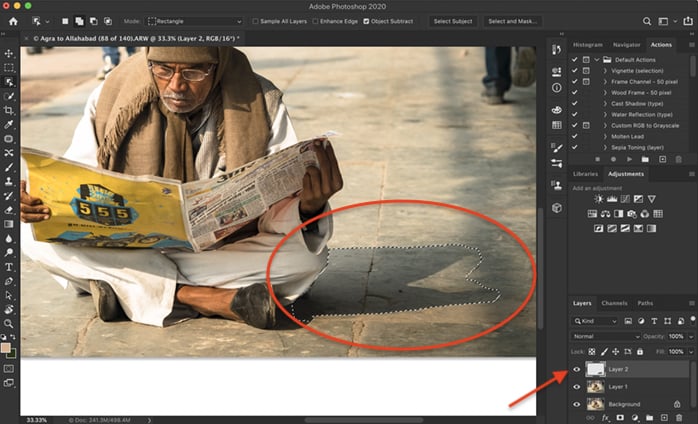Click the share icon at top right
This screenshot has width=698, height=424.
[x=688, y=21]
